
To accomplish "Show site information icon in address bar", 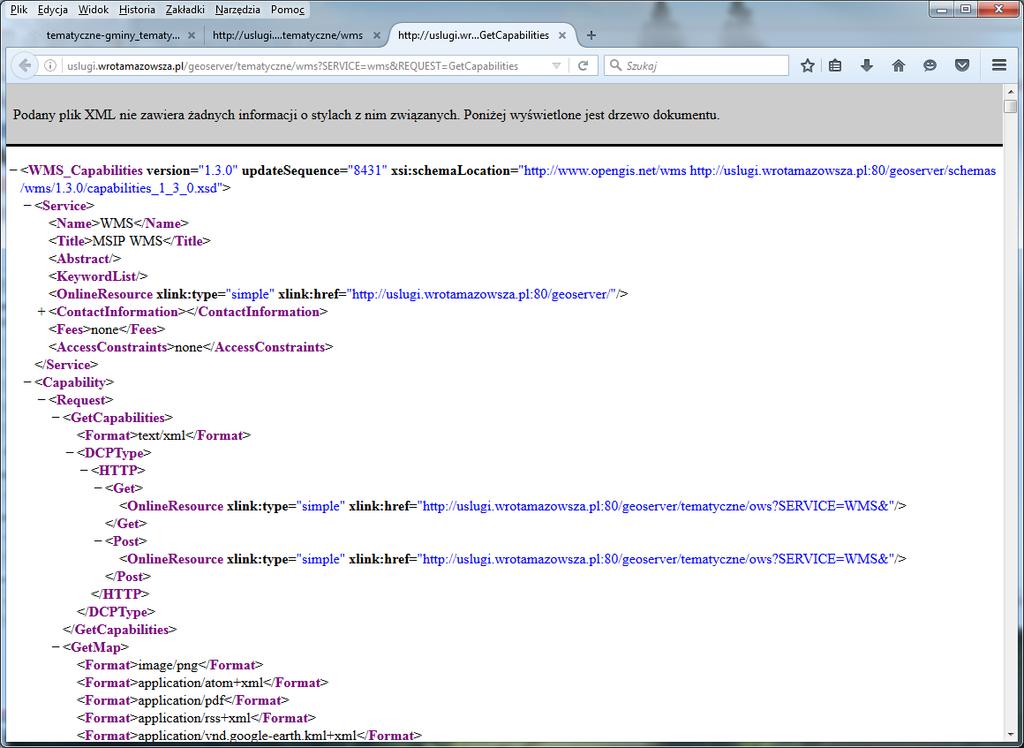I will (x=50, y=65).
